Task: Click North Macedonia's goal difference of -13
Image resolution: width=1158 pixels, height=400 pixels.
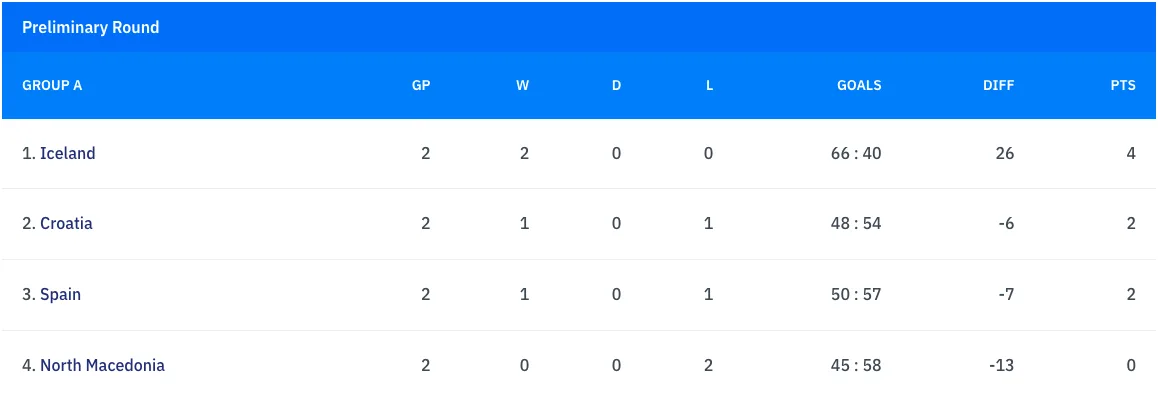Action: 1001,365
